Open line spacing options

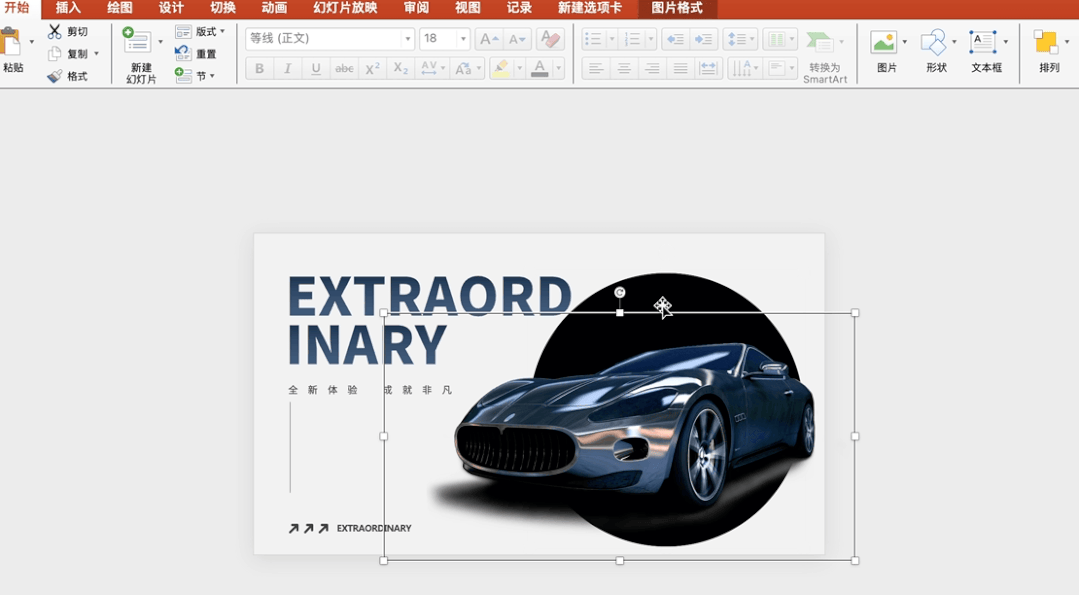coord(740,39)
